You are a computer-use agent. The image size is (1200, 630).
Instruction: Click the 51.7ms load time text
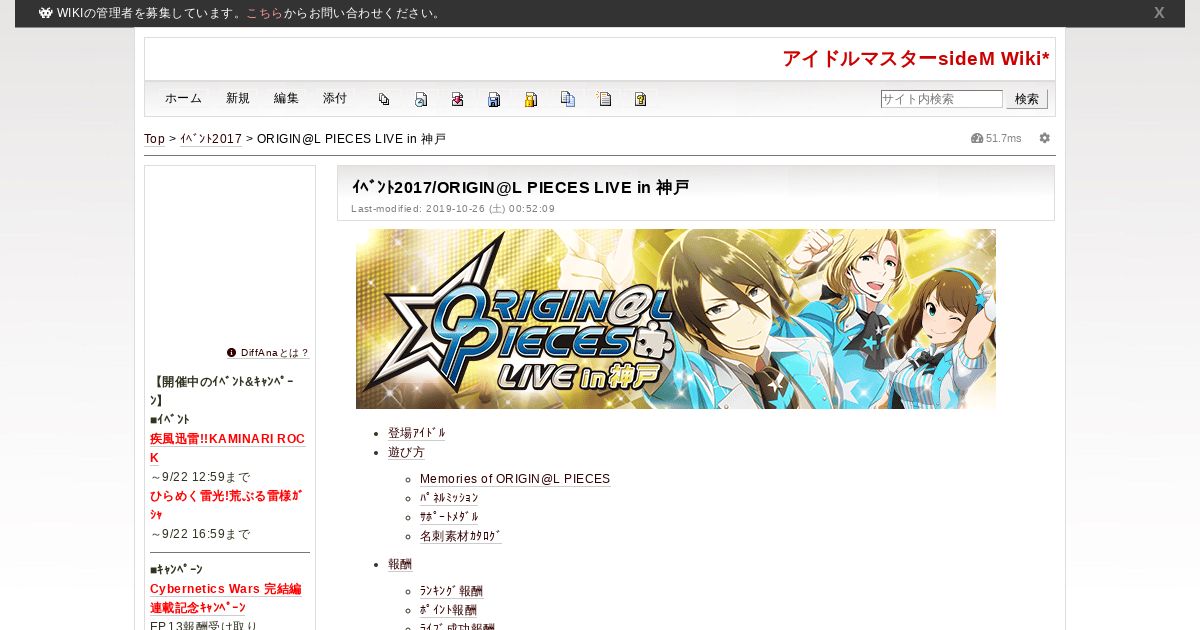pos(1004,138)
